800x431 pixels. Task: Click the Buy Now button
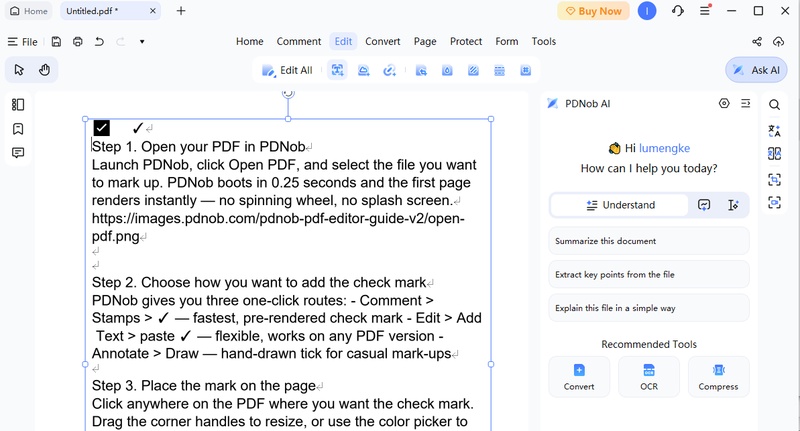pos(593,11)
